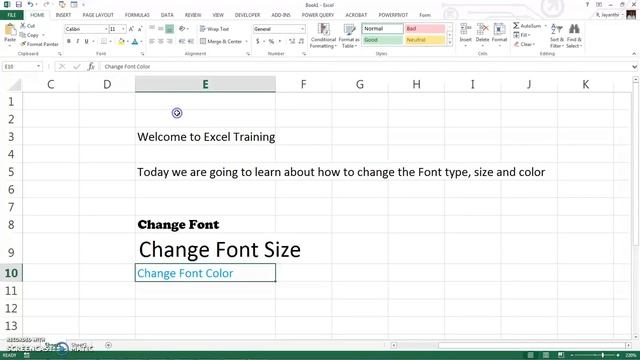Open the font size 11 dropdown
Image resolution: width=640 pixels, height=360 pixels.
123,29
